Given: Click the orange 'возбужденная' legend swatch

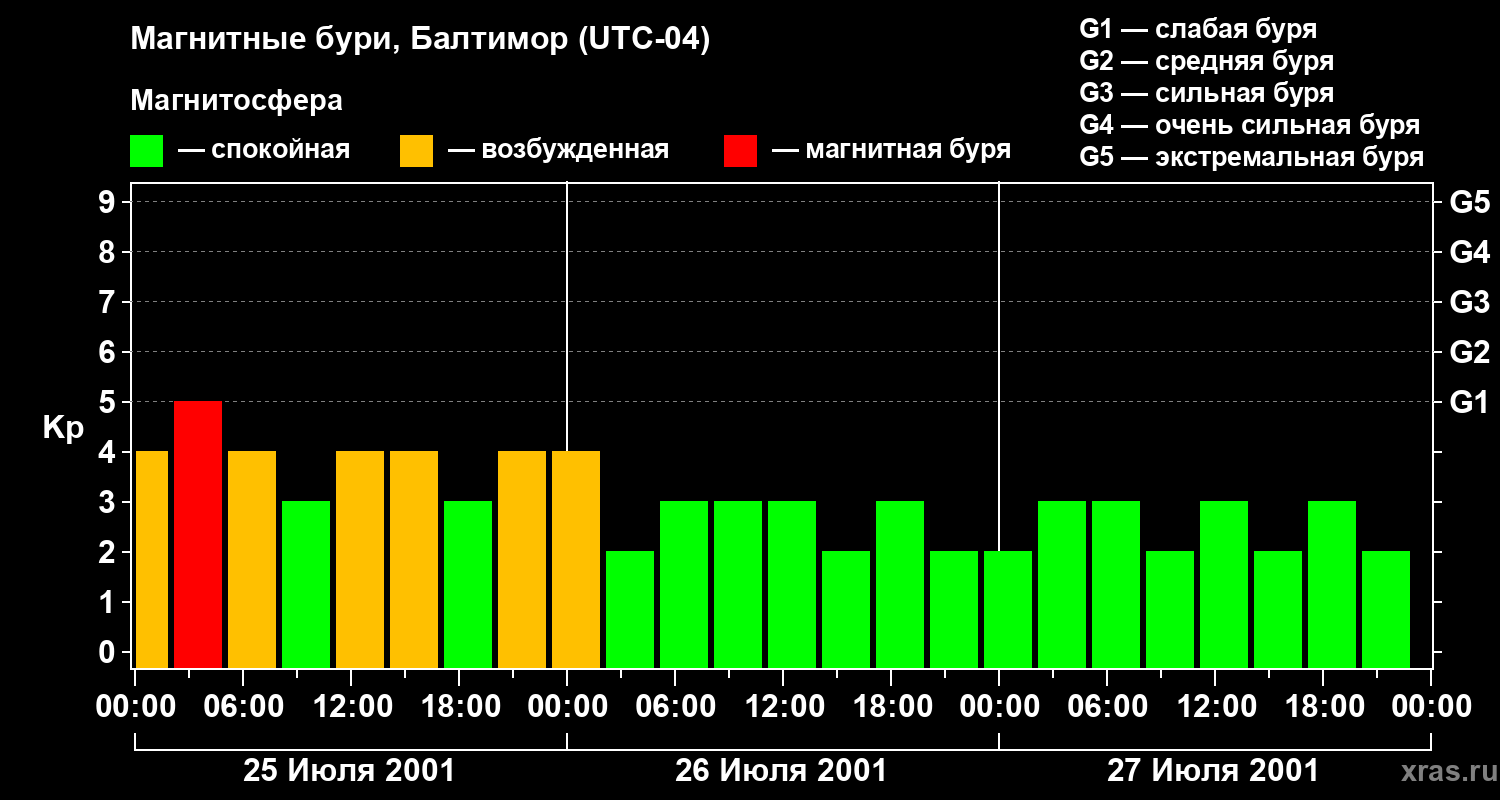Looking at the screenshot, I should pos(416,151).
